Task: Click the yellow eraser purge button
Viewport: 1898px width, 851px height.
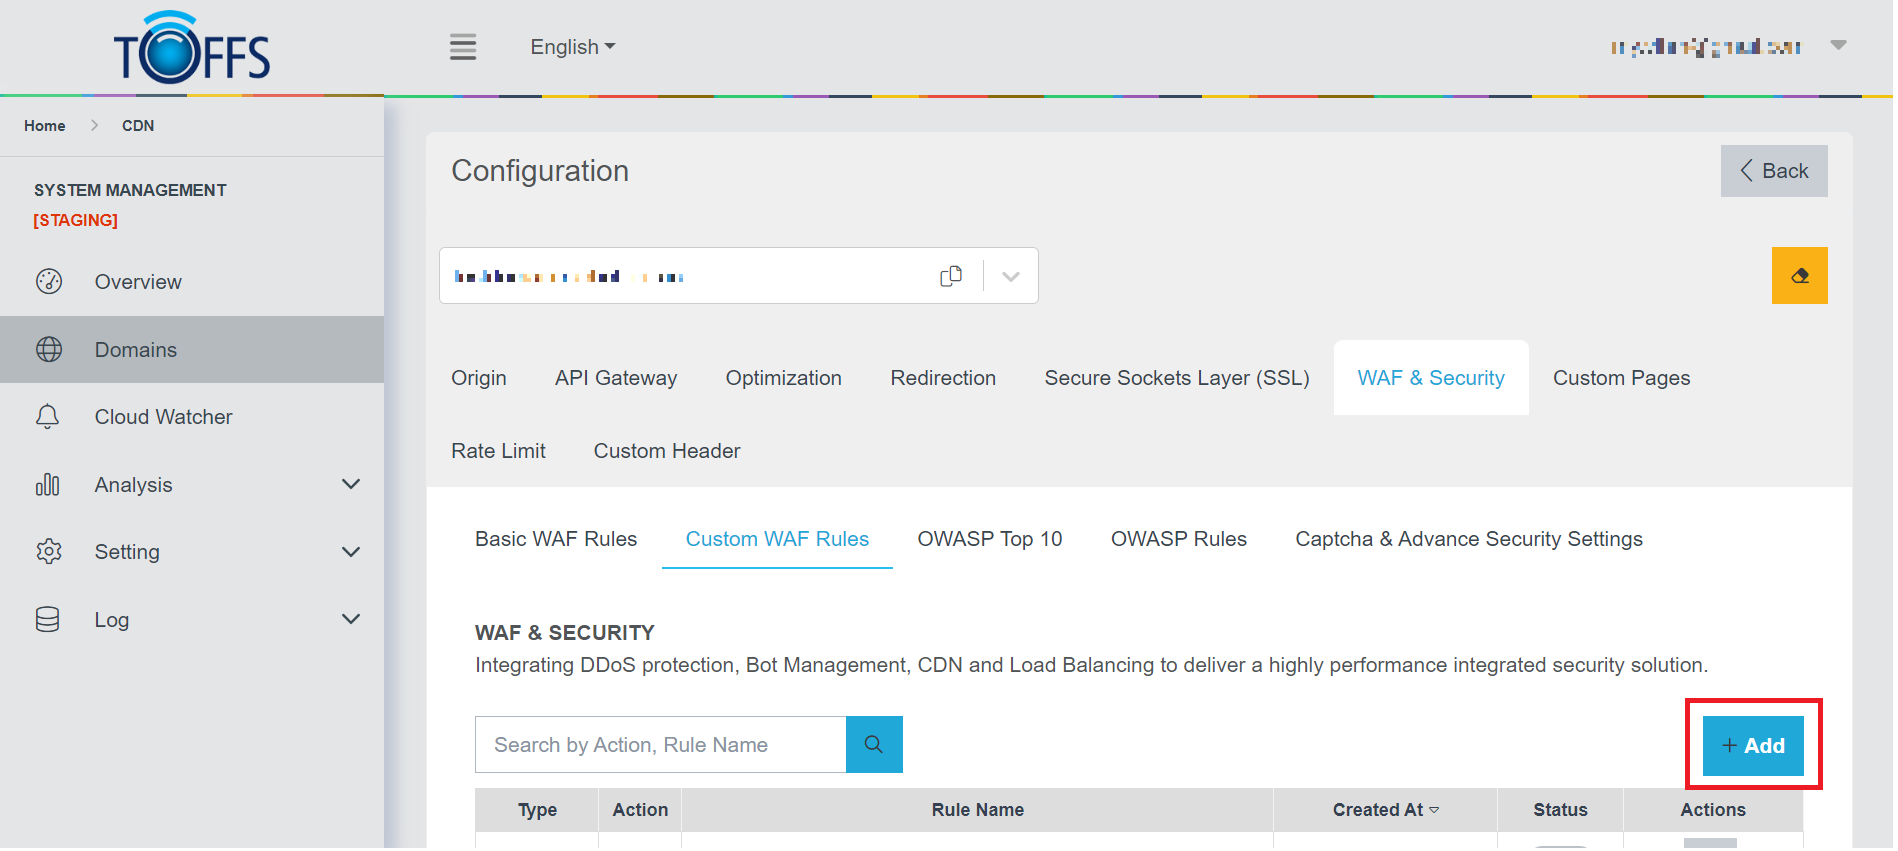Action: [x=1798, y=276]
